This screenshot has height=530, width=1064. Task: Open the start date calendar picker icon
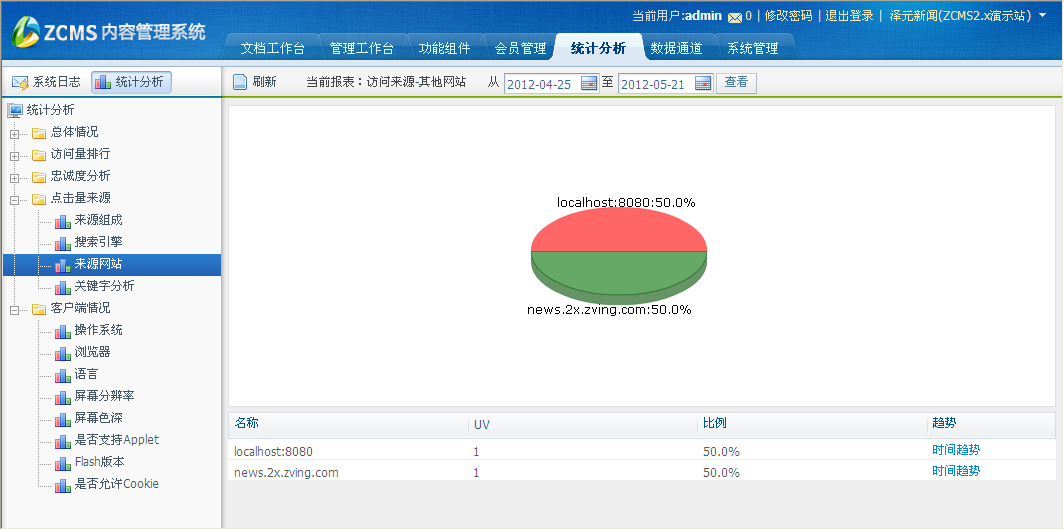click(589, 84)
